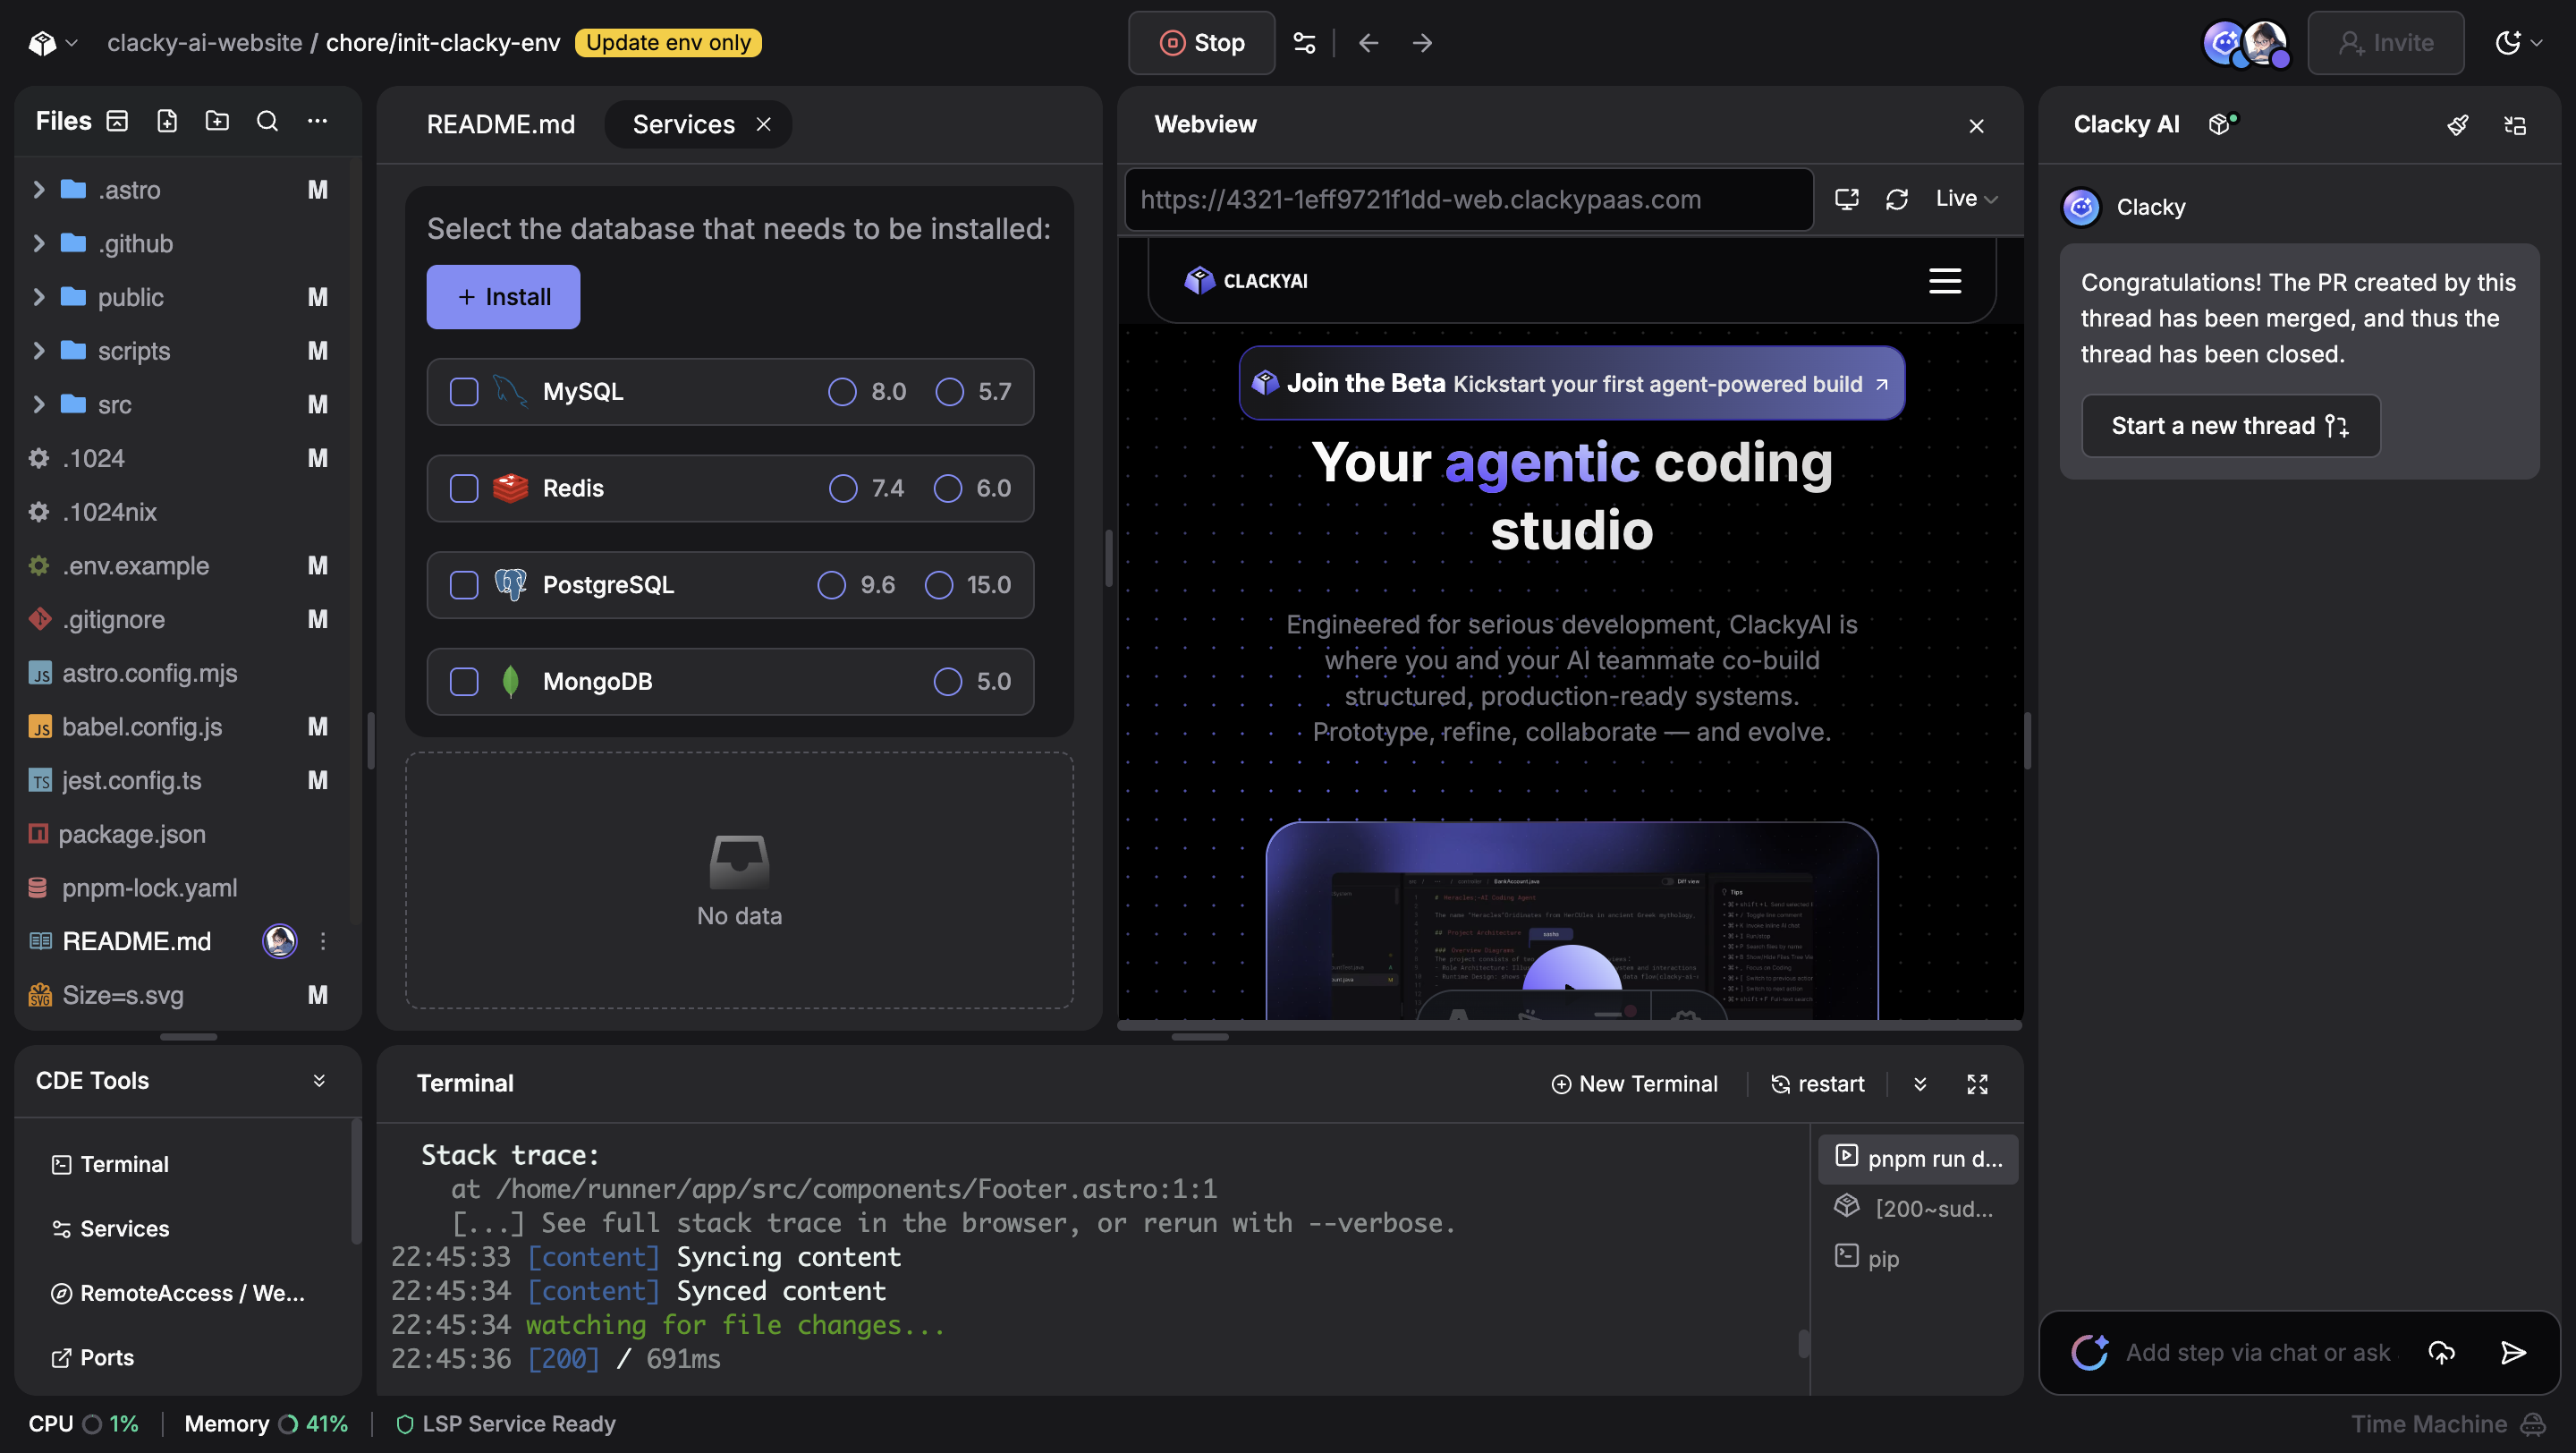Expand the src folder
The height and width of the screenshot is (1453, 2576).
(x=38, y=404)
